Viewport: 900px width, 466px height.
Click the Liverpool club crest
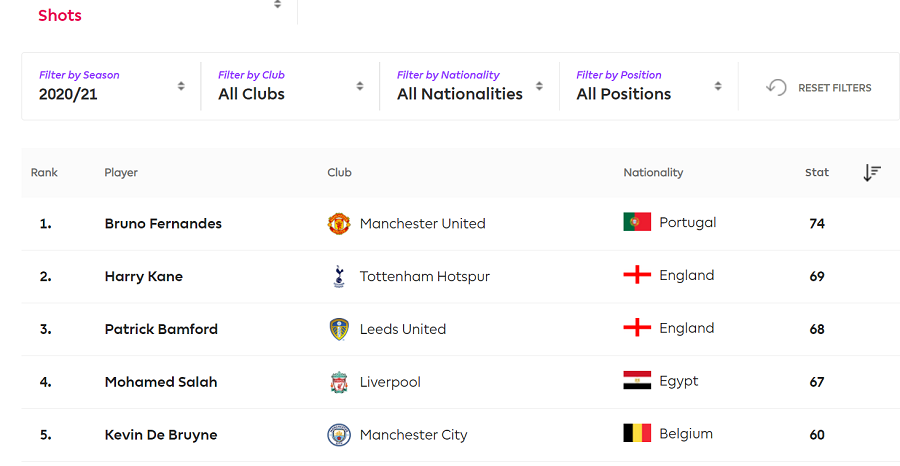pyautogui.click(x=339, y=382)
